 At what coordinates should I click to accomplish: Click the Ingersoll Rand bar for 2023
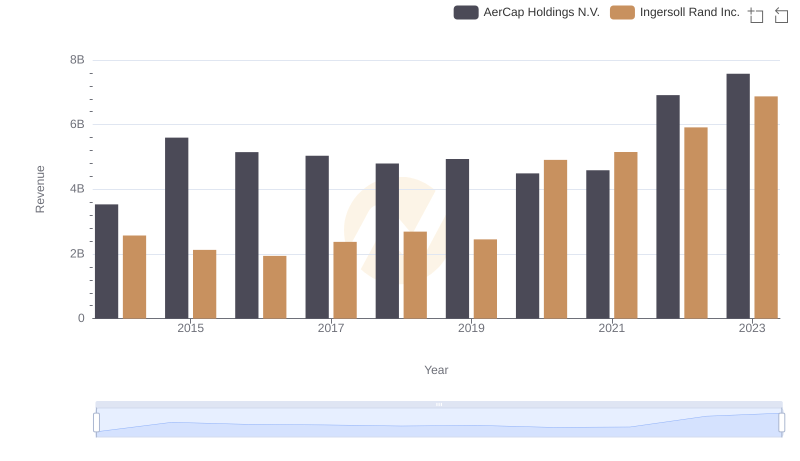[766, 208]
